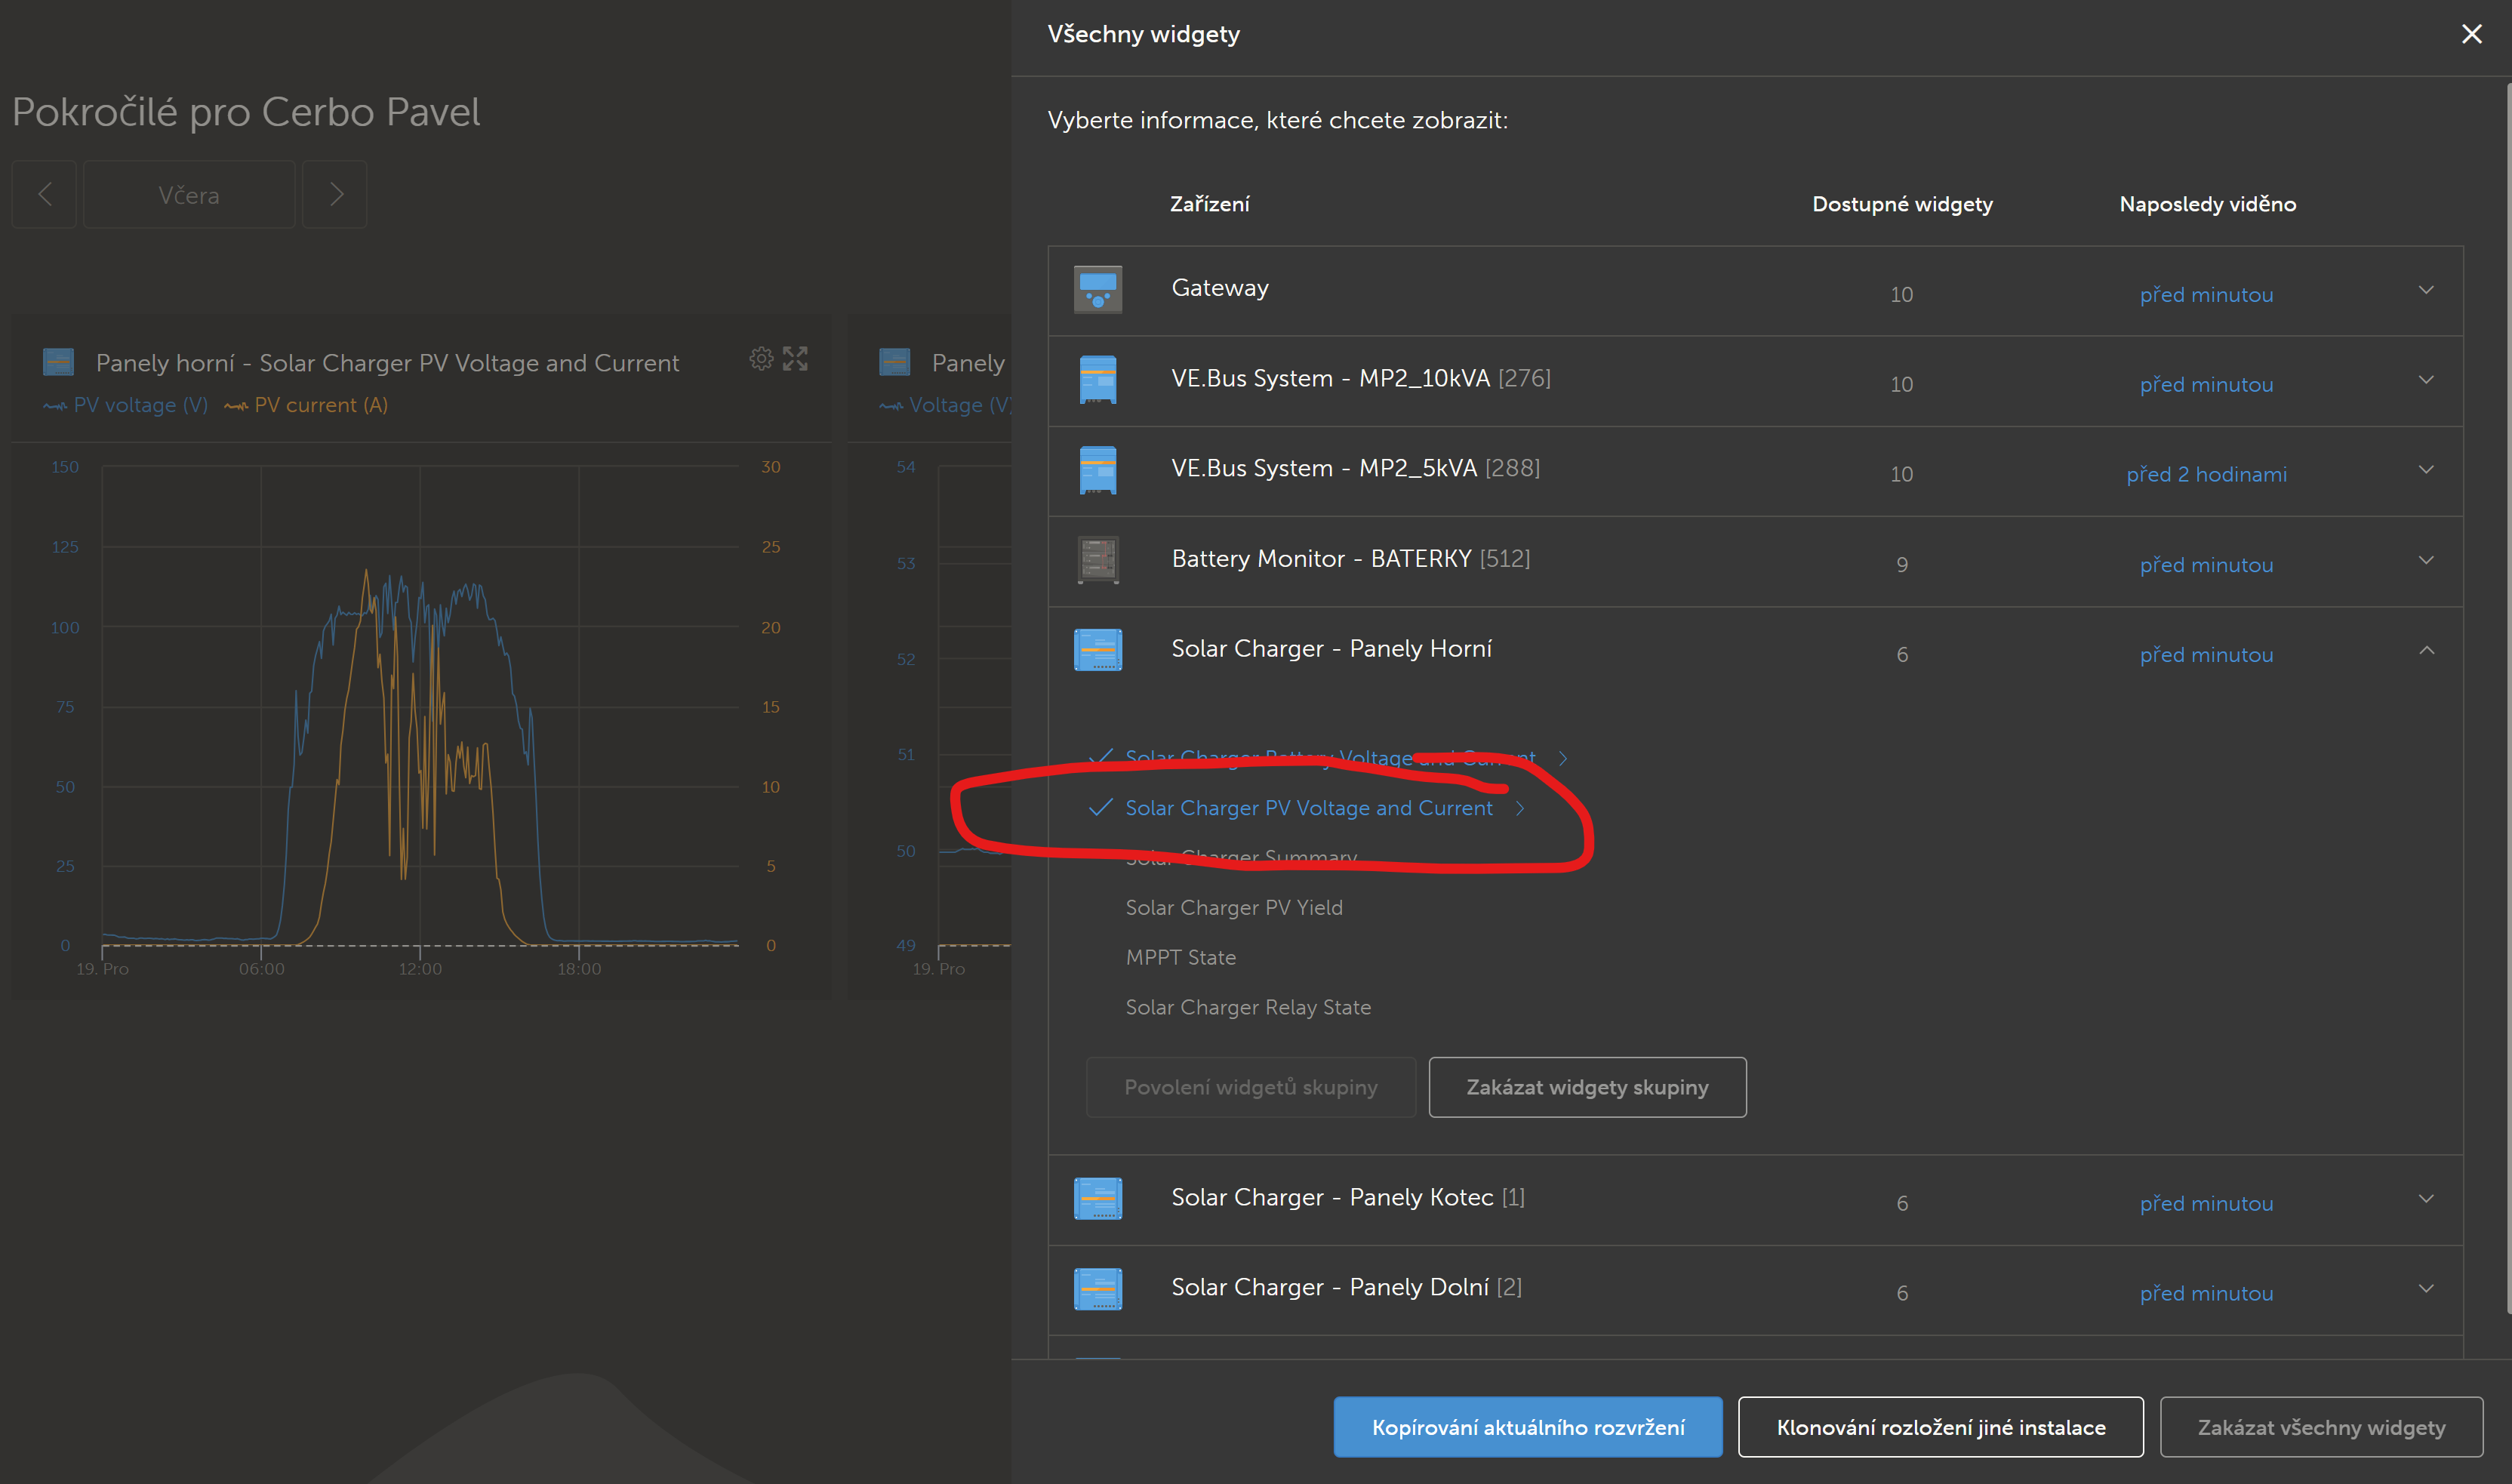Image resolution: width=2512 pixels, height=1484 pixels.
Task: Maximize the PV Voltage chart with expand icon
Action: tap(795, 359)
